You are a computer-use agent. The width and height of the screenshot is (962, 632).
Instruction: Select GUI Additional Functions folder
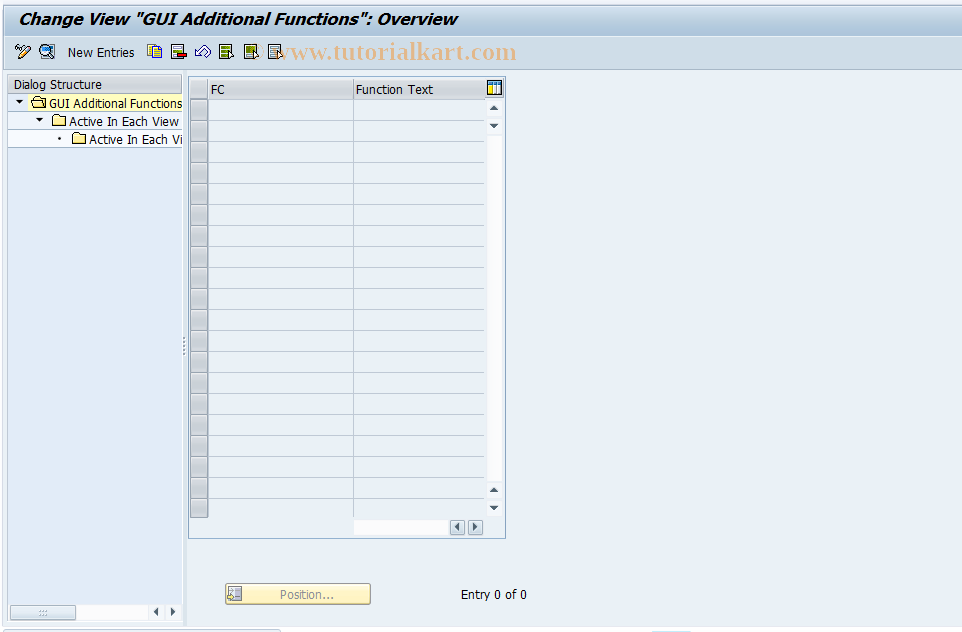(106, 103)
